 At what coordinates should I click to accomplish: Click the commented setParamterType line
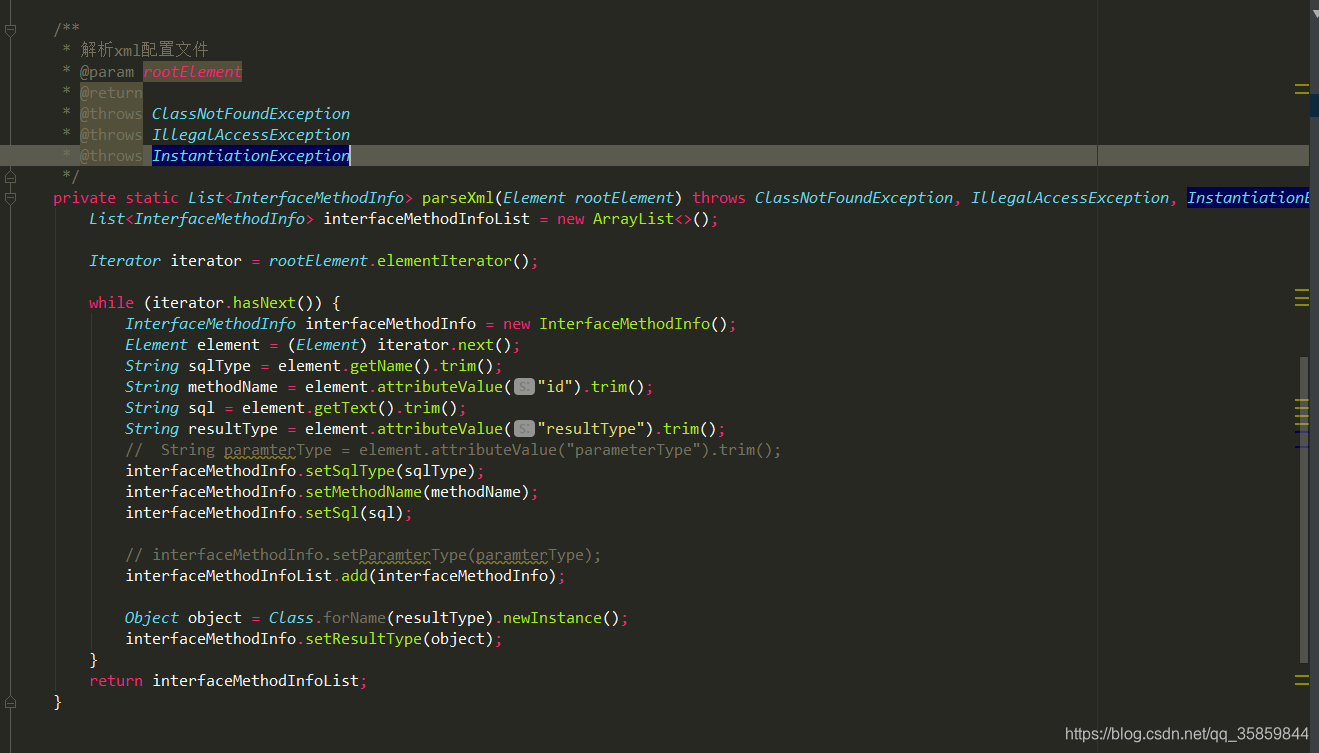click(x=363, y=555)
